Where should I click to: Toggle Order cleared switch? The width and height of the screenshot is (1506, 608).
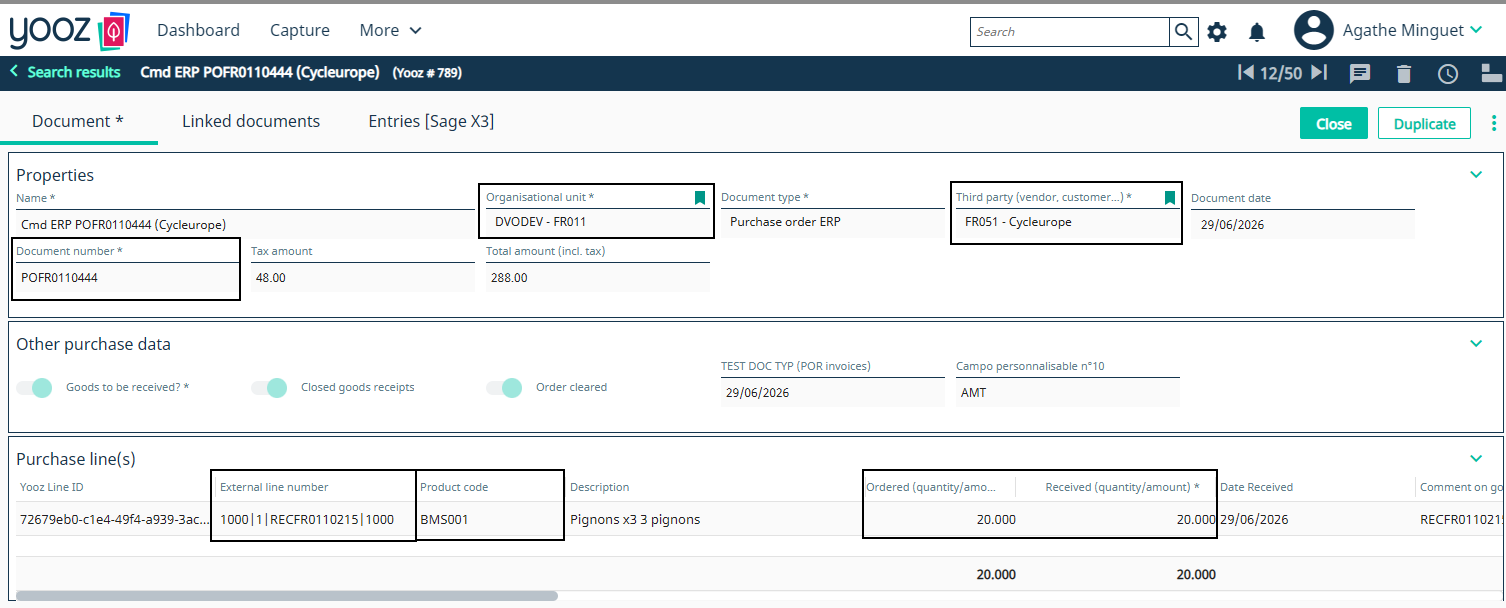(504, 388)
